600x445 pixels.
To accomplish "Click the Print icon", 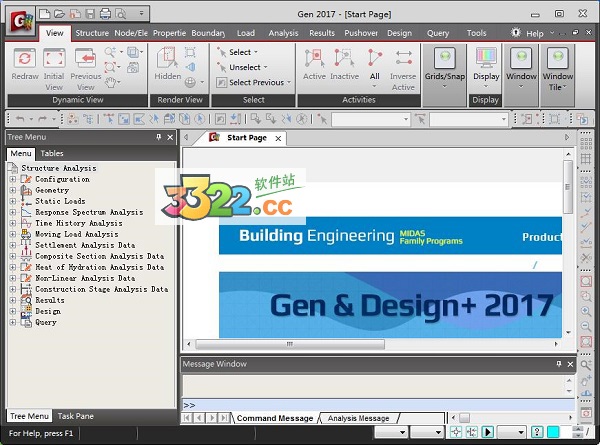I will [x=105, y=14].
